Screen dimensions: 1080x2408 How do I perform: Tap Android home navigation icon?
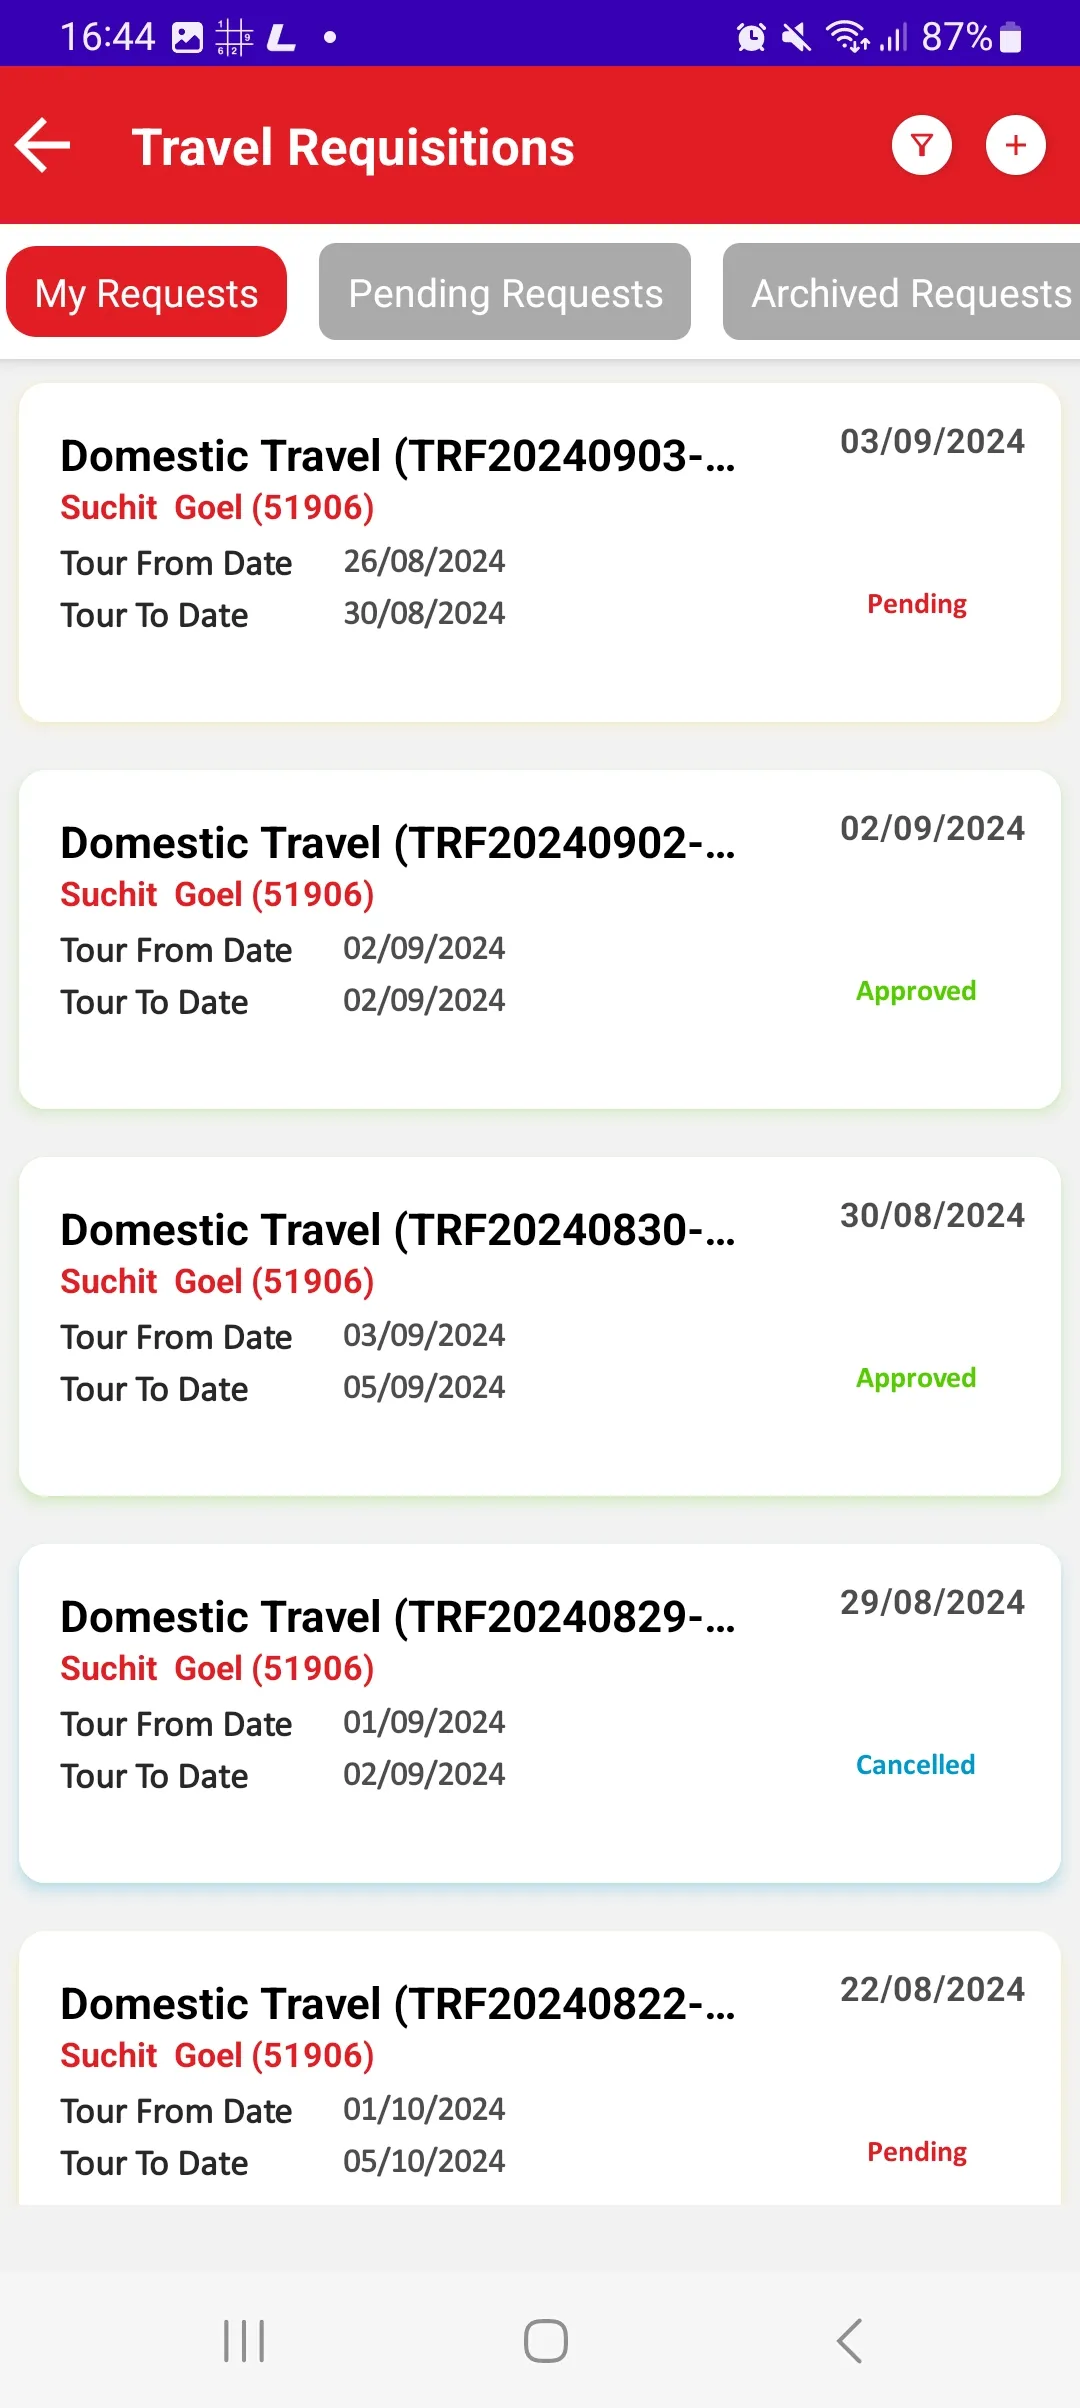546,2341
